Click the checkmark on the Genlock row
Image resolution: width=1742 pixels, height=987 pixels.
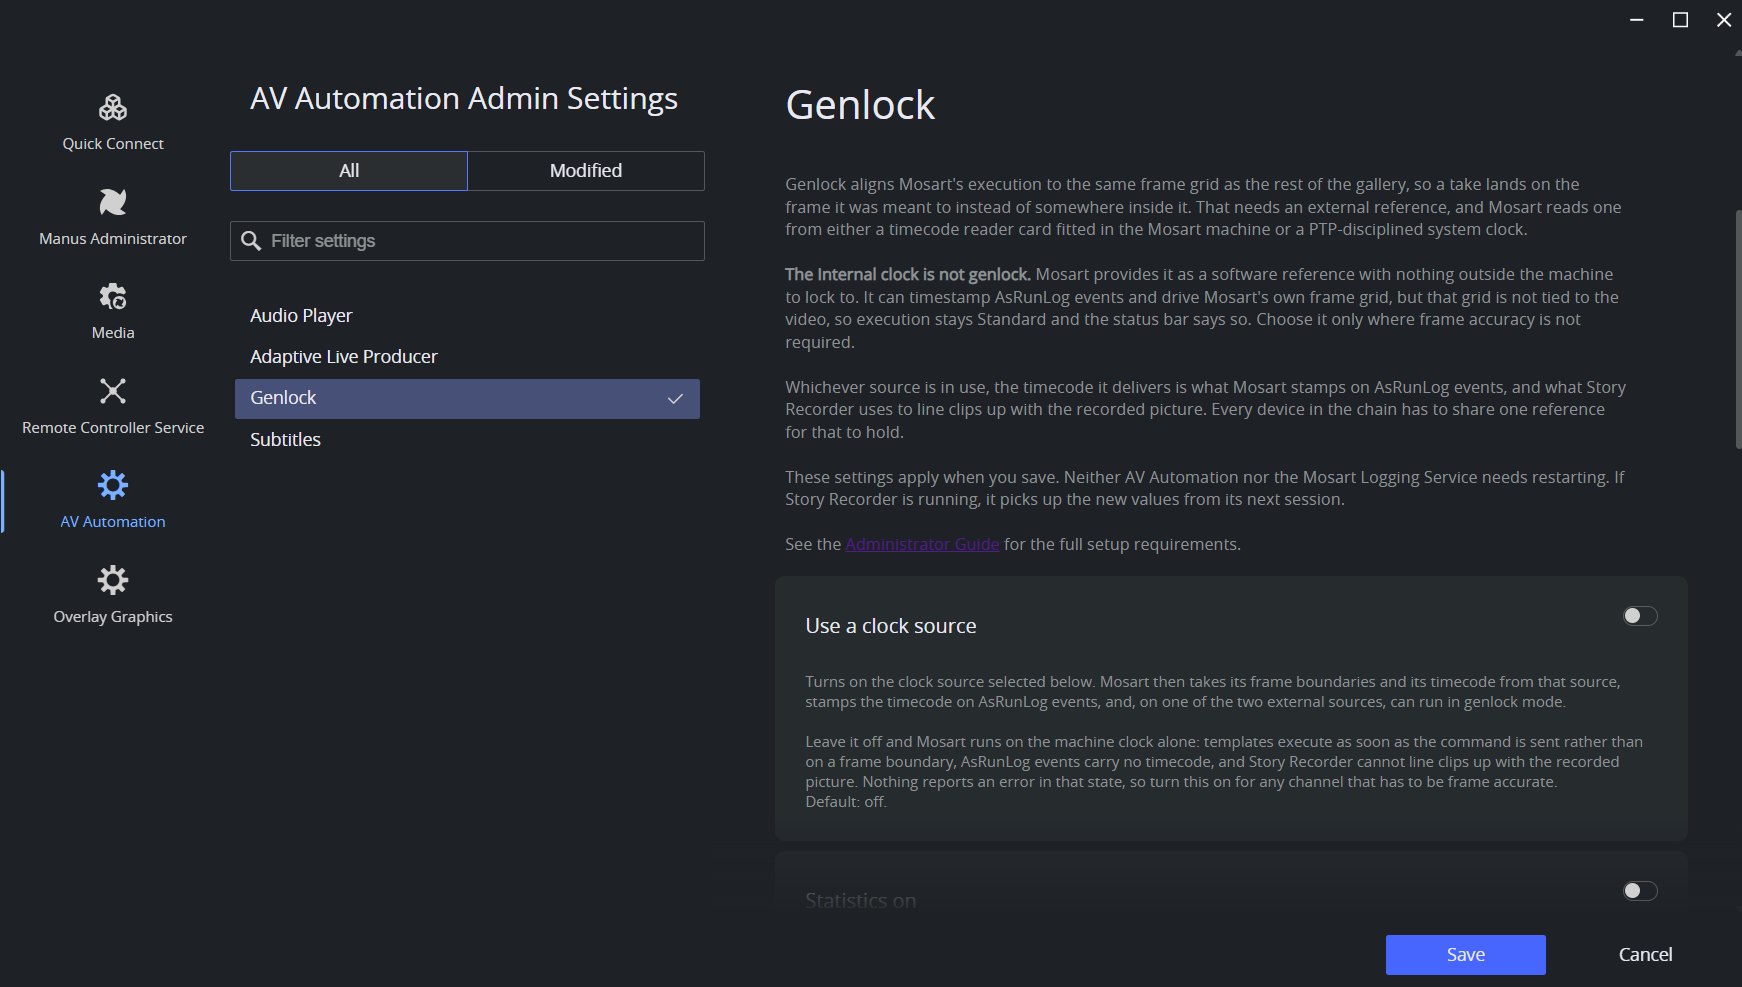(x=675, y=399)
